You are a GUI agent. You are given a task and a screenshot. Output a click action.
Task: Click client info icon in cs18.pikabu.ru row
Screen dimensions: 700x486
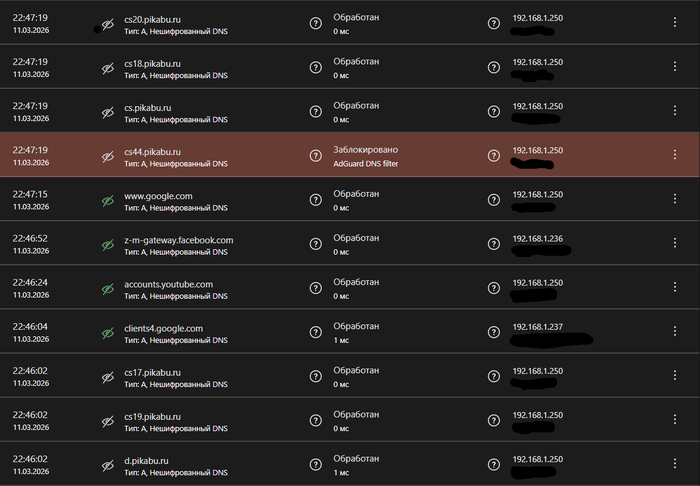click(x=493, y=67)
